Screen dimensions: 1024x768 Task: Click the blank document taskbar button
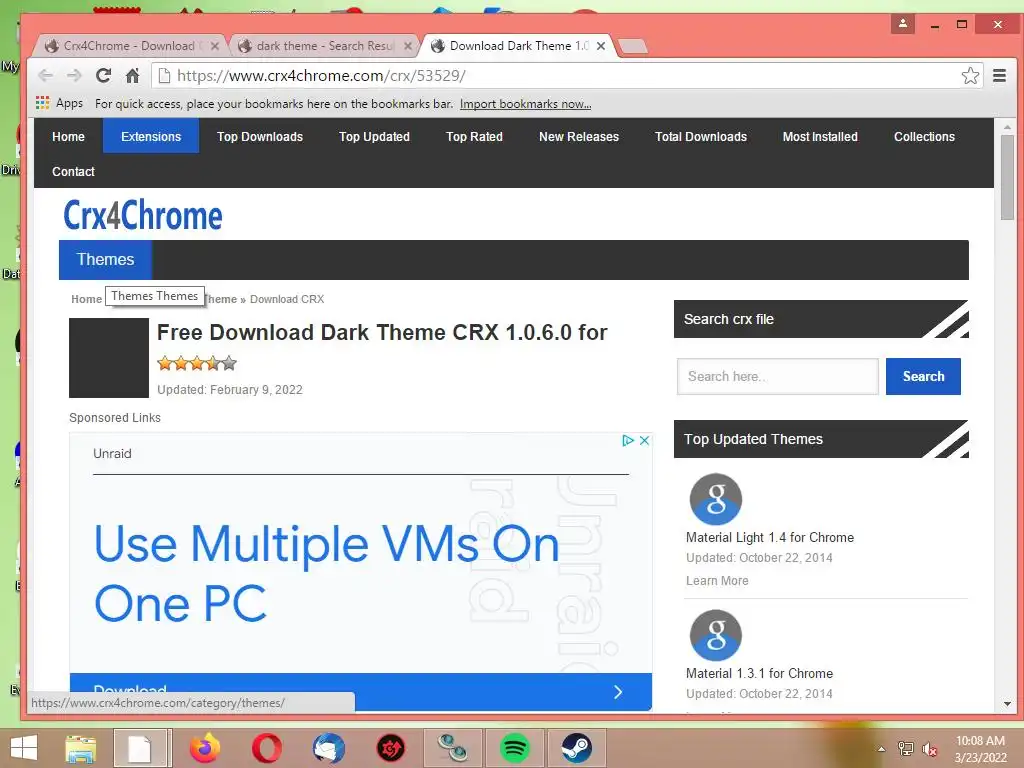point(140,748)
